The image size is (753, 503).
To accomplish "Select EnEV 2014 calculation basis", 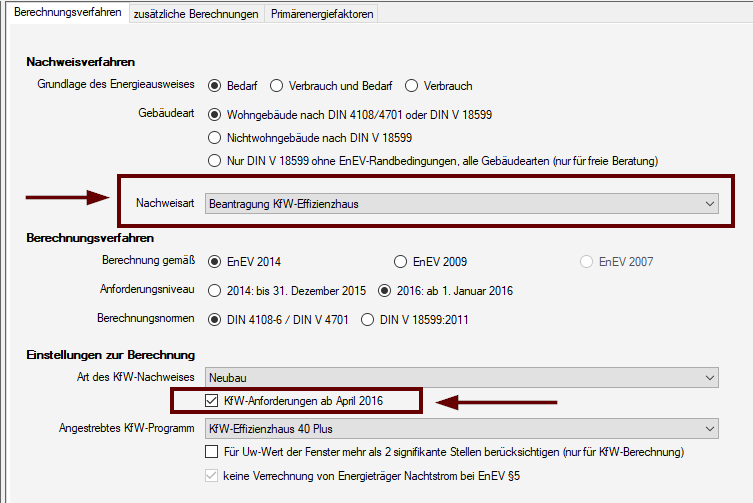I will (x=214, y=262).
